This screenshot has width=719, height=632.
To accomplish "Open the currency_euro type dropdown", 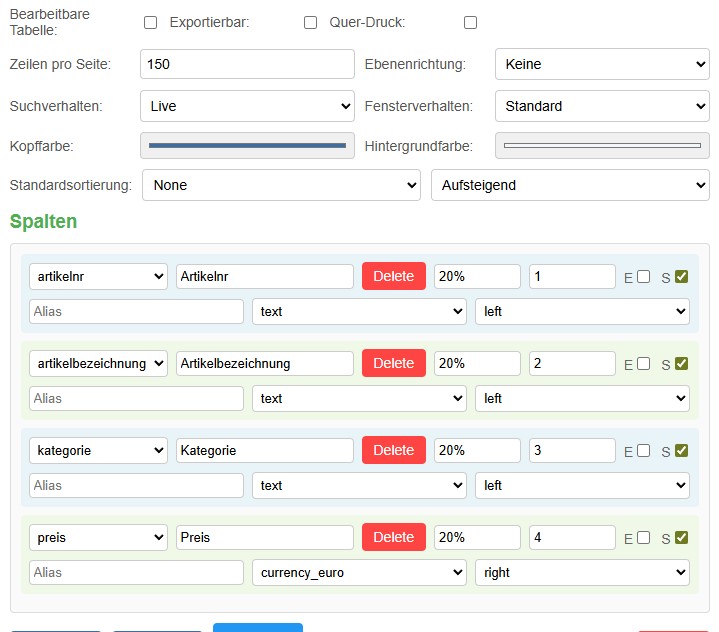I will (359, 573).
